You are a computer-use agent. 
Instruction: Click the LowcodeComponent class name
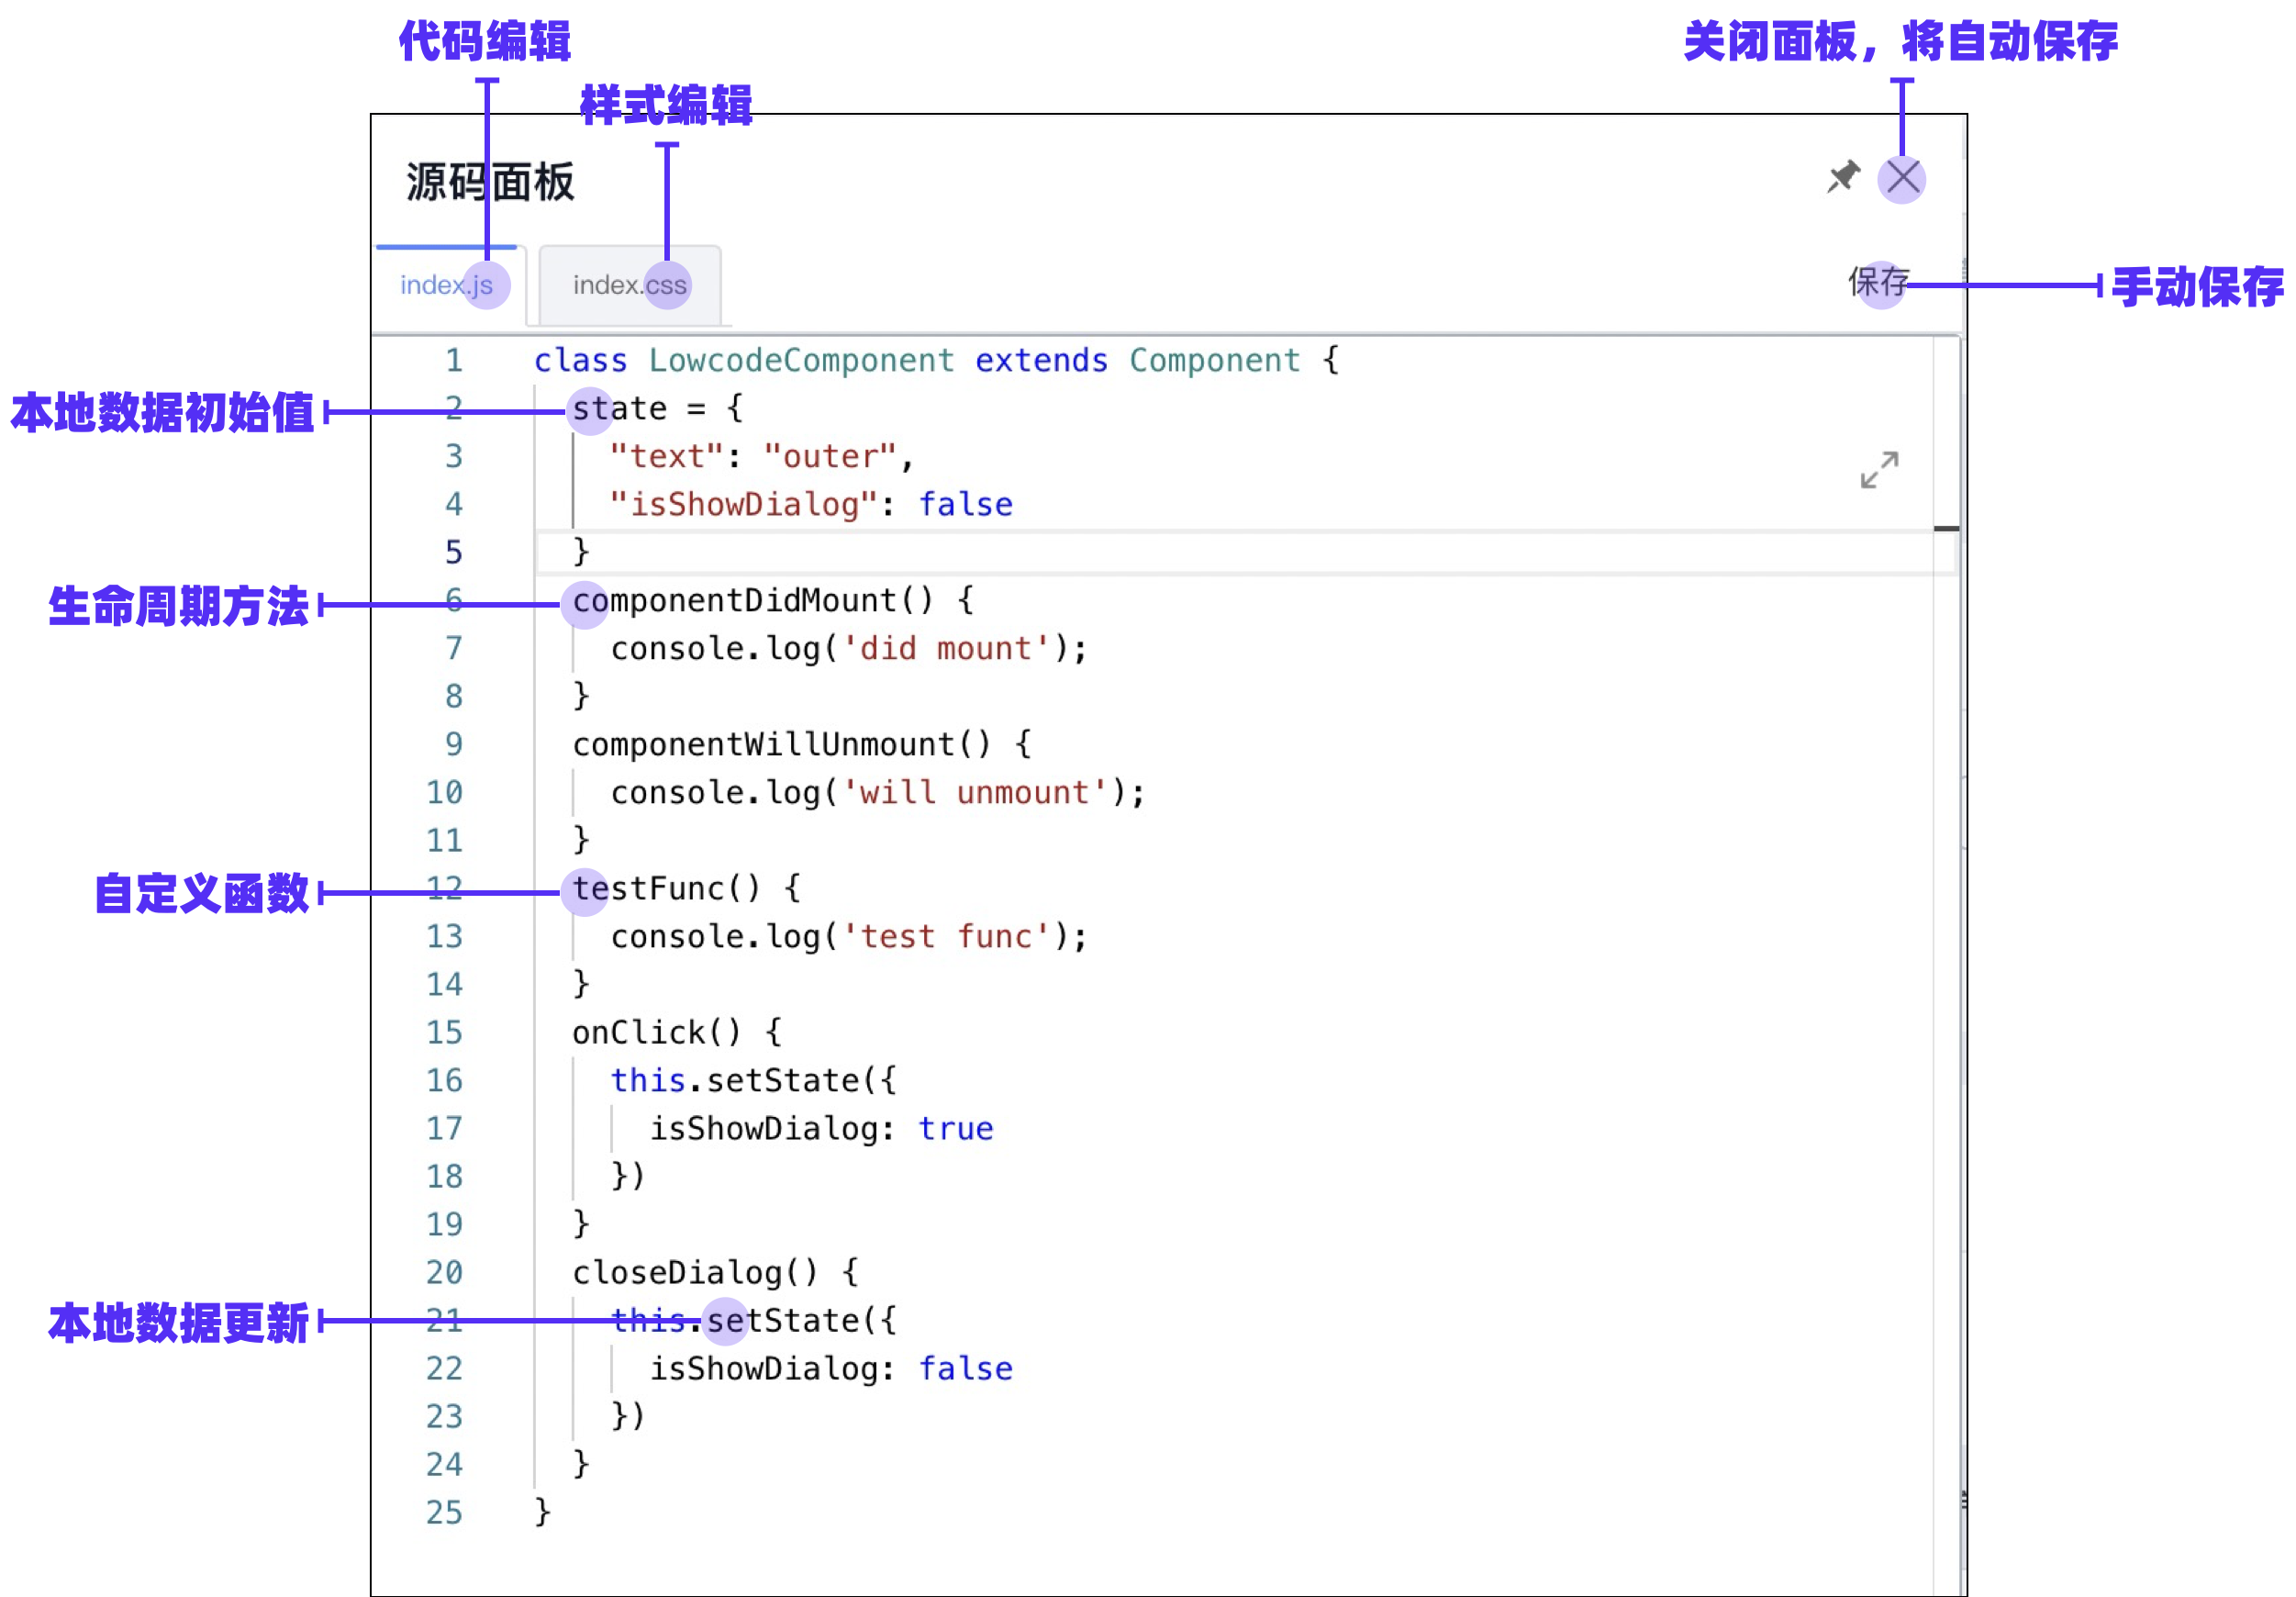801,360
